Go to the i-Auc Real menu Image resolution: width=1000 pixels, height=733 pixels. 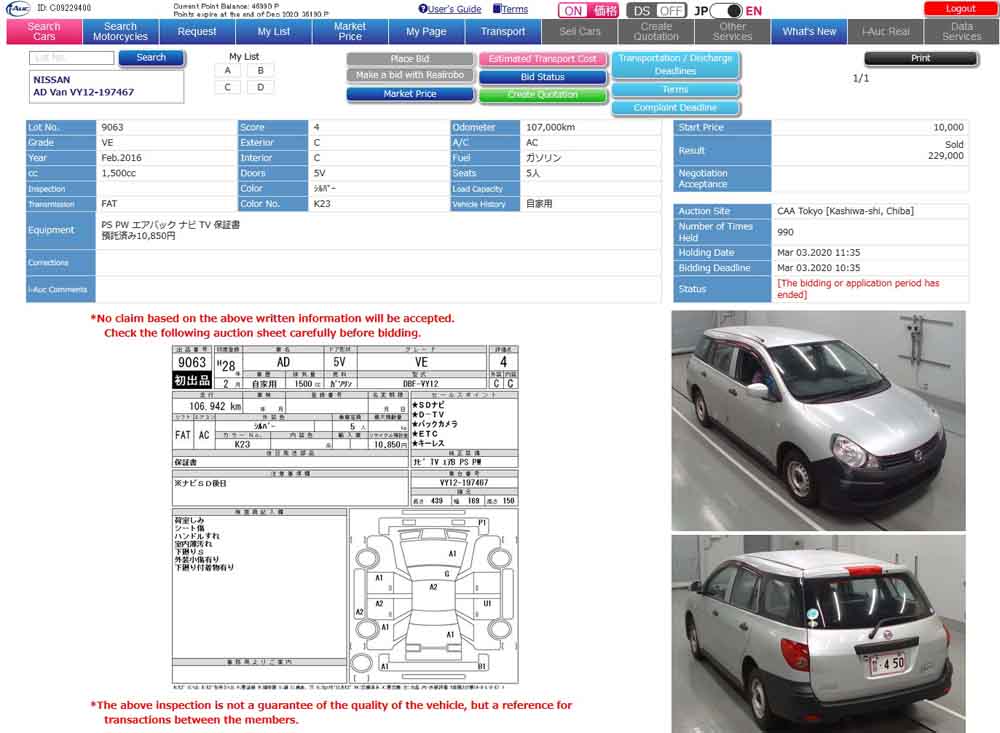tap(886, 31)
